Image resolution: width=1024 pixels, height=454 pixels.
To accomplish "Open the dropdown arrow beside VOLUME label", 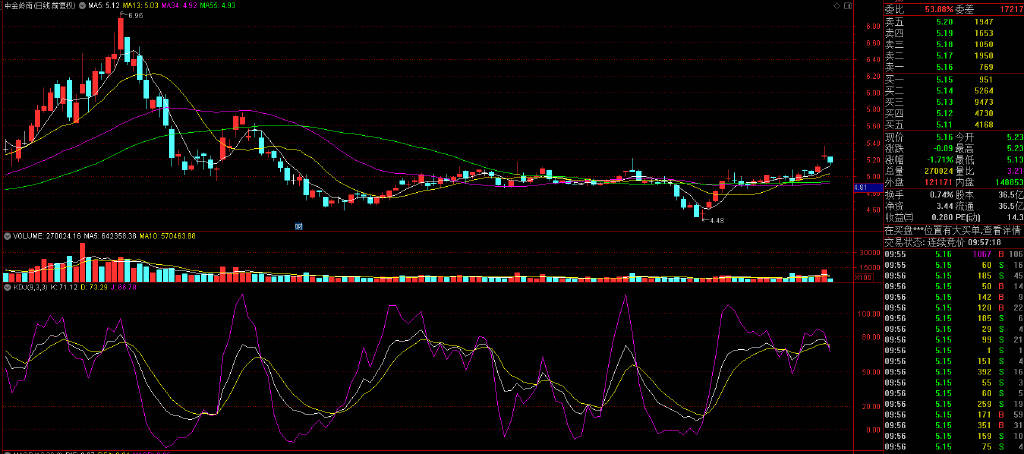I will 7,236.
